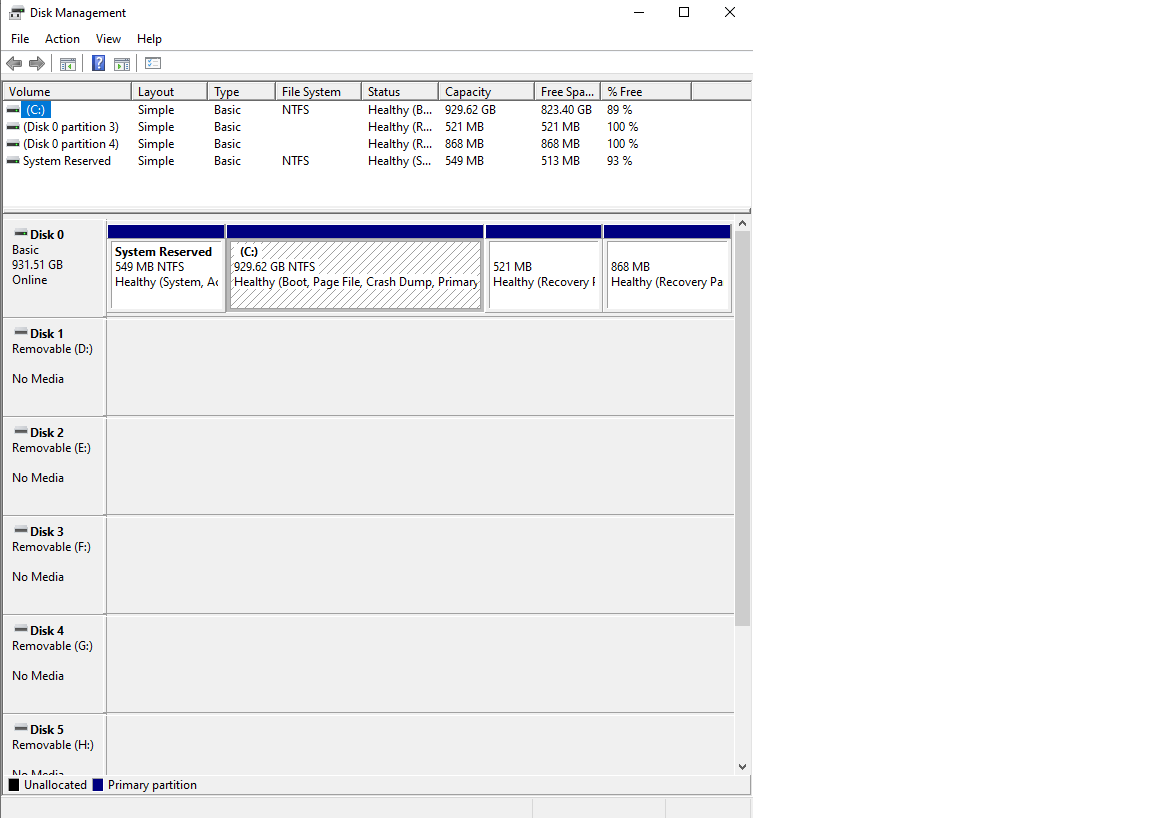Screen dimensions: 1152x818
Task: Select Disk 3 Removable (F:) label
Action: pyautogui.click(x=55, y=565)
